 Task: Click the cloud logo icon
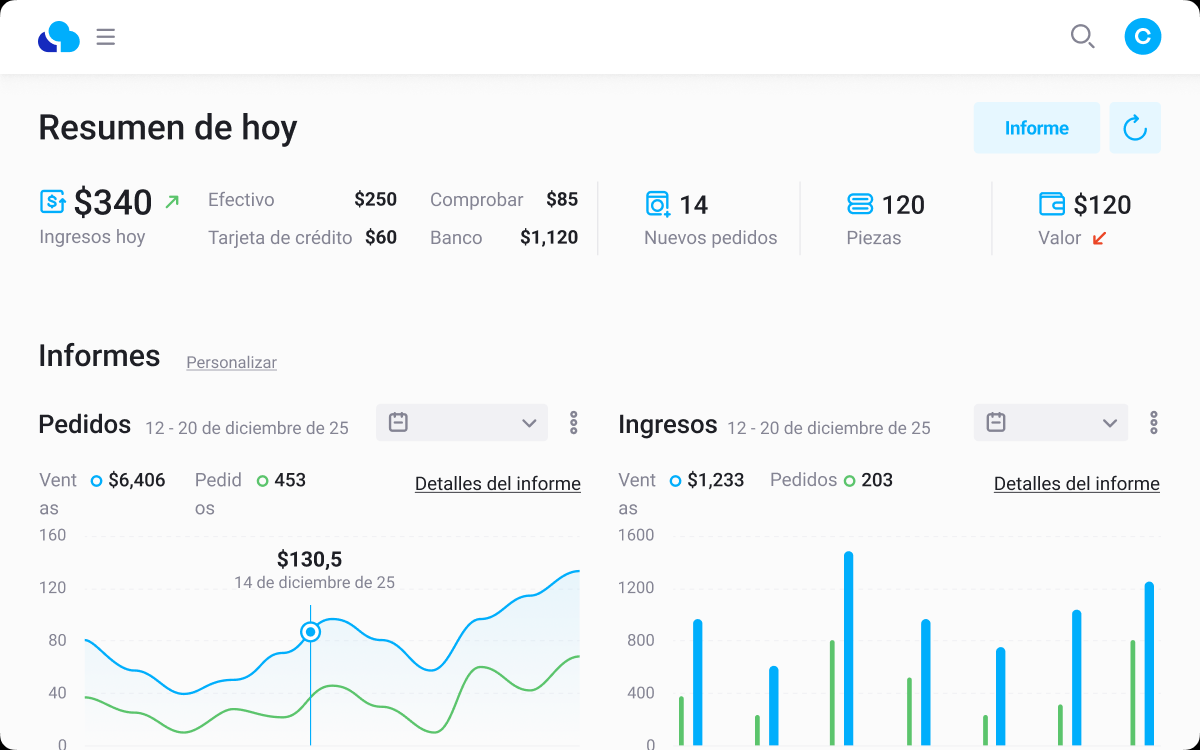coord(59,37)
